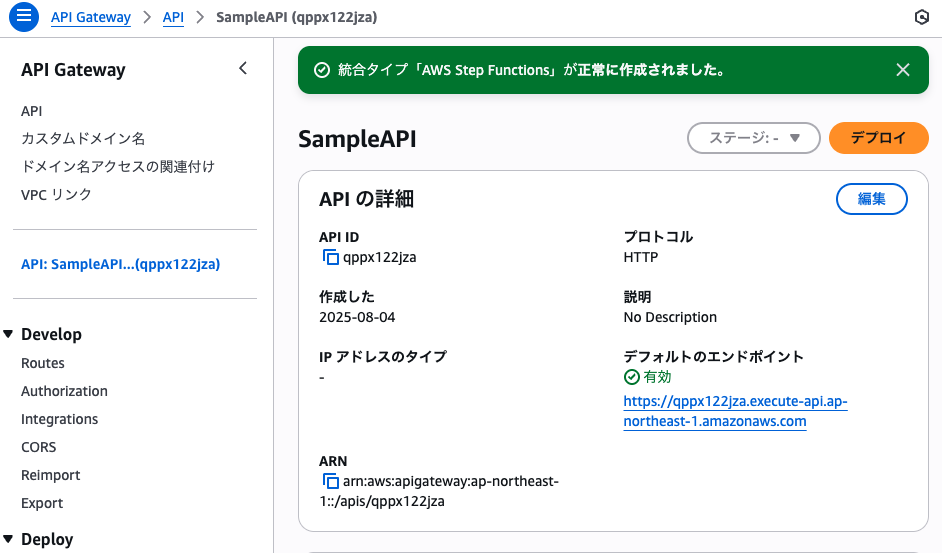Click the SampleAPI (qppx122jza) breadcrumb text
Image resolution: width=942 pixels, height=553 pixels.
tap(297, 17)
